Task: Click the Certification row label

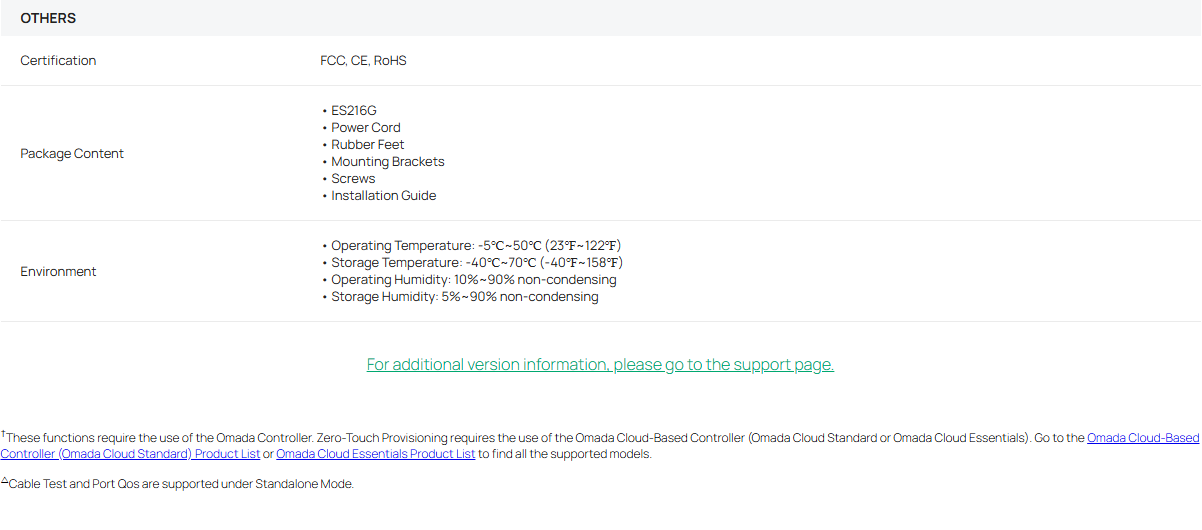Action: point(58,61)
